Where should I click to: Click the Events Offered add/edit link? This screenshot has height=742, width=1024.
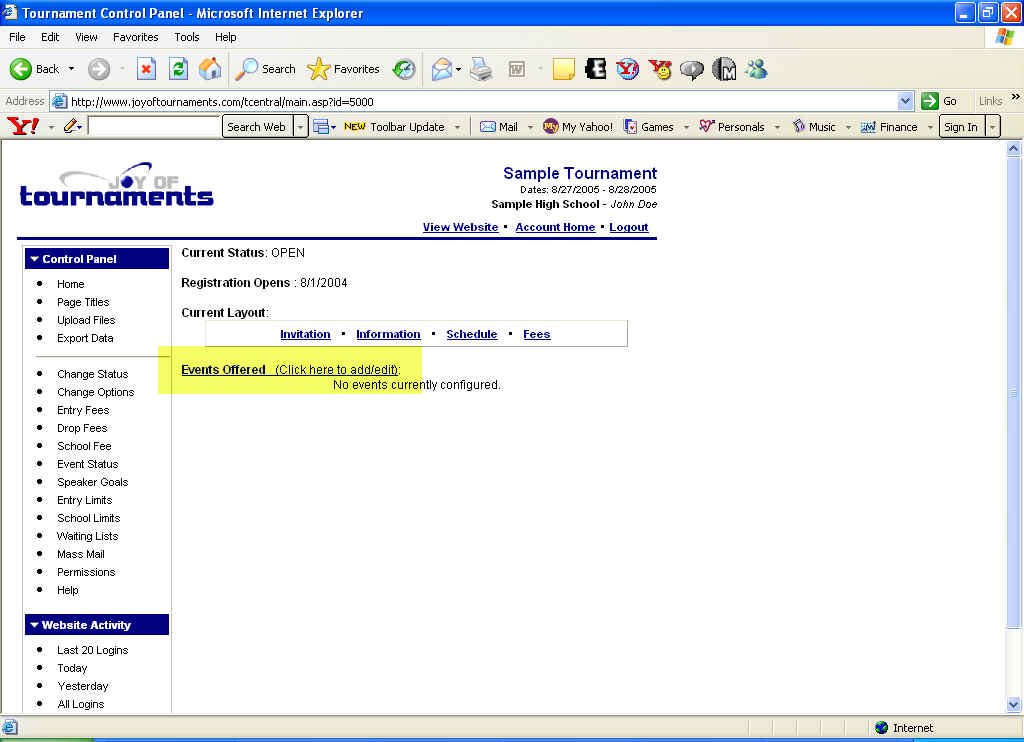click(336, 370)
